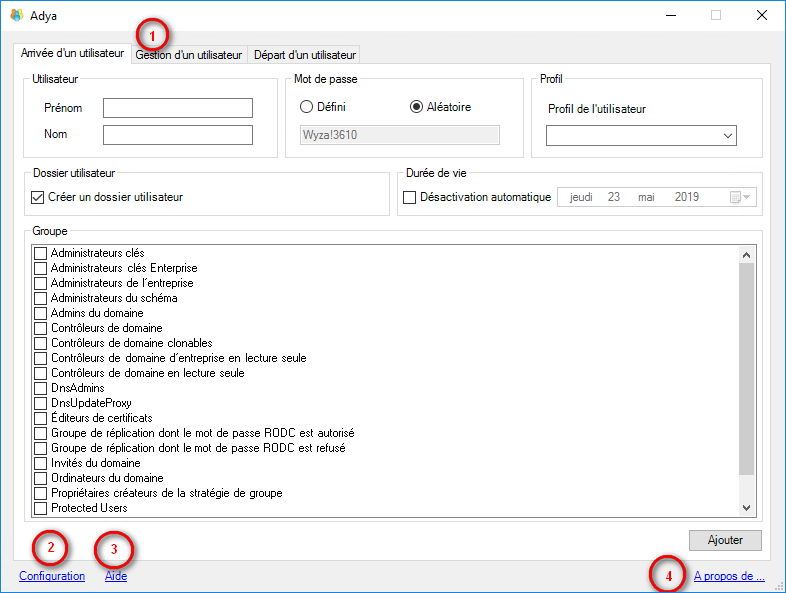This screenshot has width=786, height=593.
Task: Select the Aléatoire password option
Action: tap(417, 107)
